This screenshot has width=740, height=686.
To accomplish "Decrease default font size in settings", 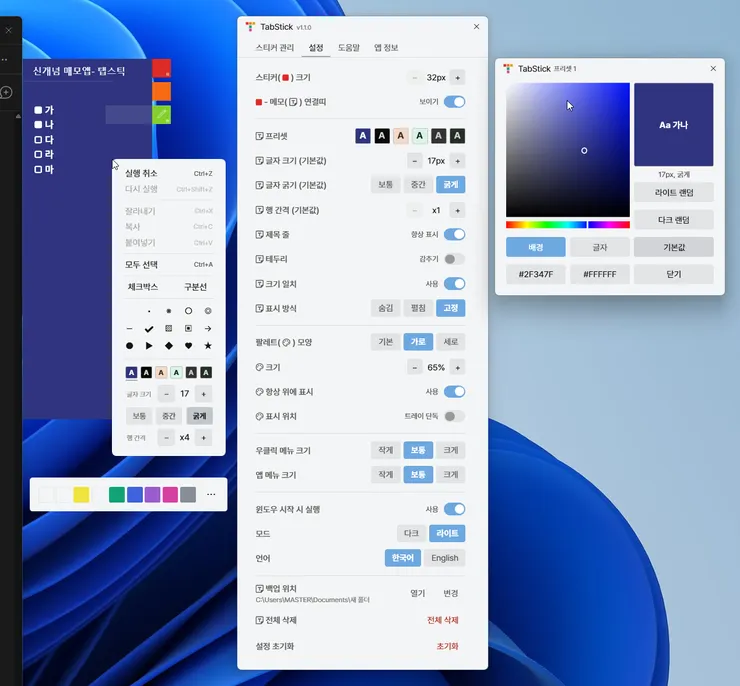I will click(x=414, y=161).
